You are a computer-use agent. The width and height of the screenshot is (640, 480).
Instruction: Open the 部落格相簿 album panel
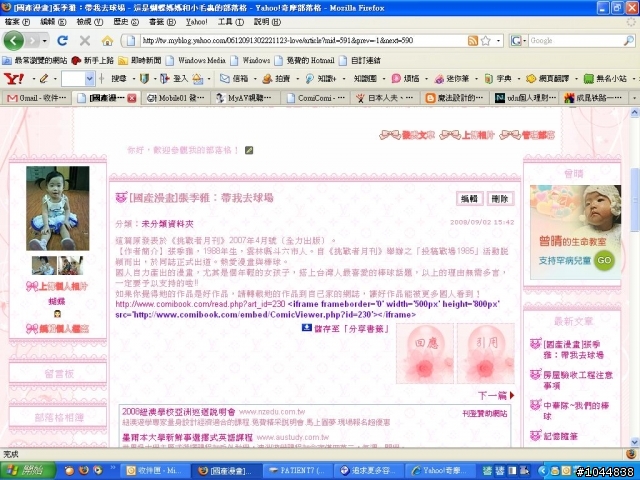tap(58, 418)
